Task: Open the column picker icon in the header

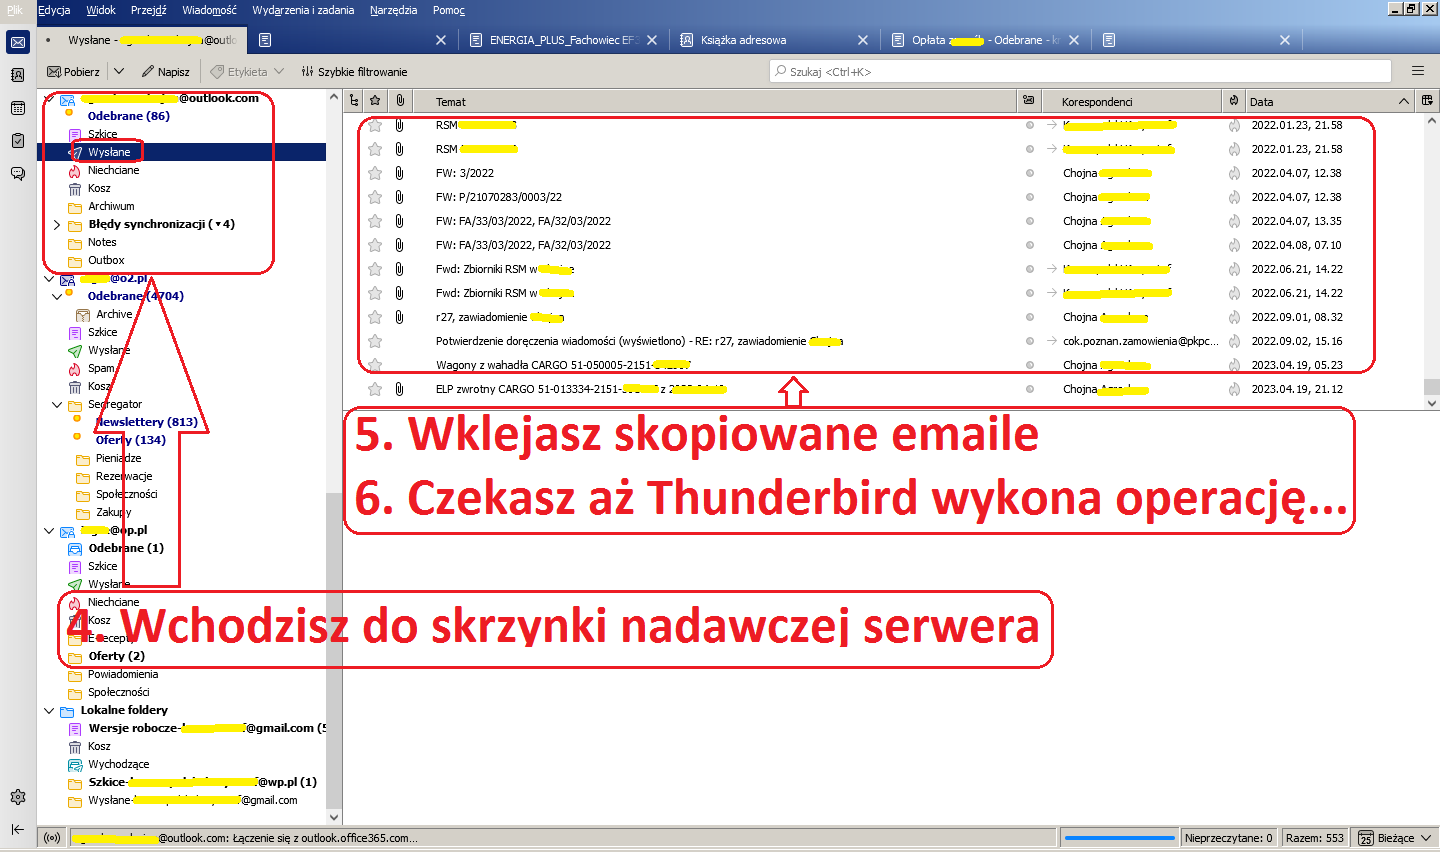Action: pos(1427,101)
